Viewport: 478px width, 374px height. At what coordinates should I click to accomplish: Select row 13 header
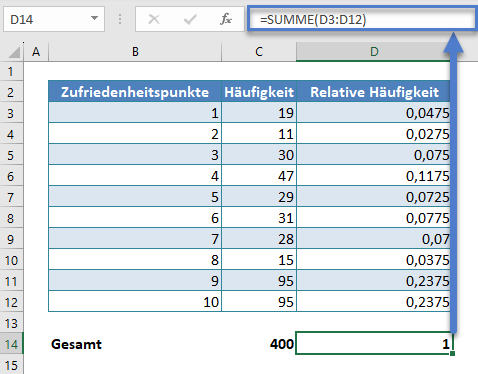pos(11,323)
